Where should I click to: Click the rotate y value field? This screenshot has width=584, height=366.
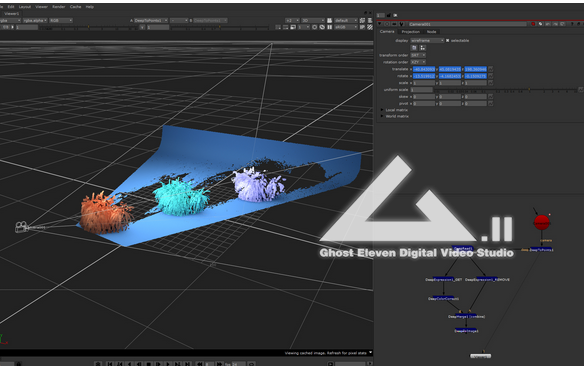click(x=450, y=76)
